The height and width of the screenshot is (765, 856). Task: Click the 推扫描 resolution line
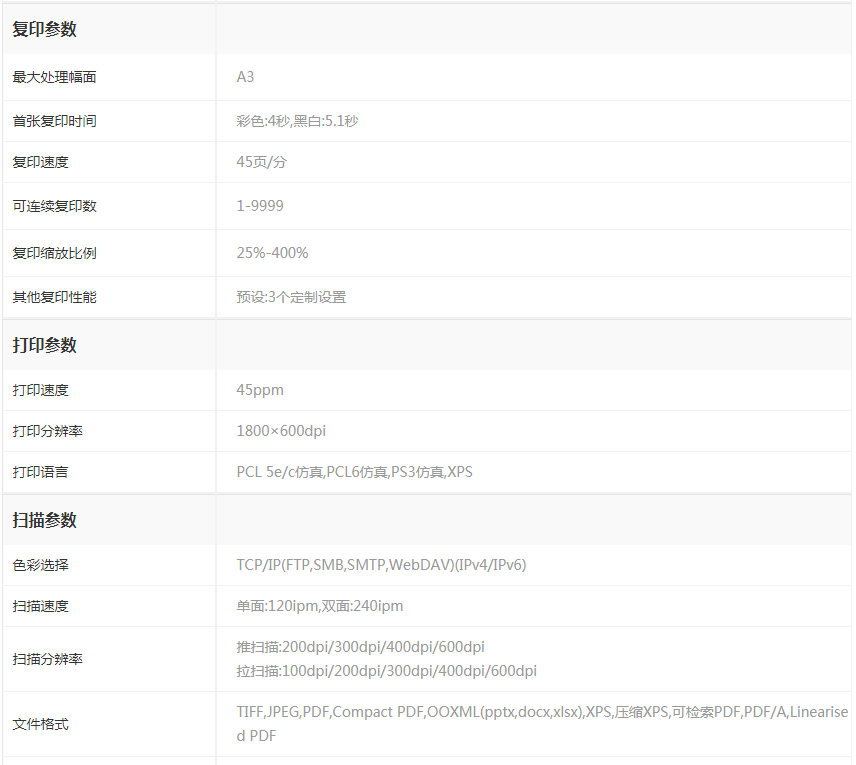[x=360, y=647]
